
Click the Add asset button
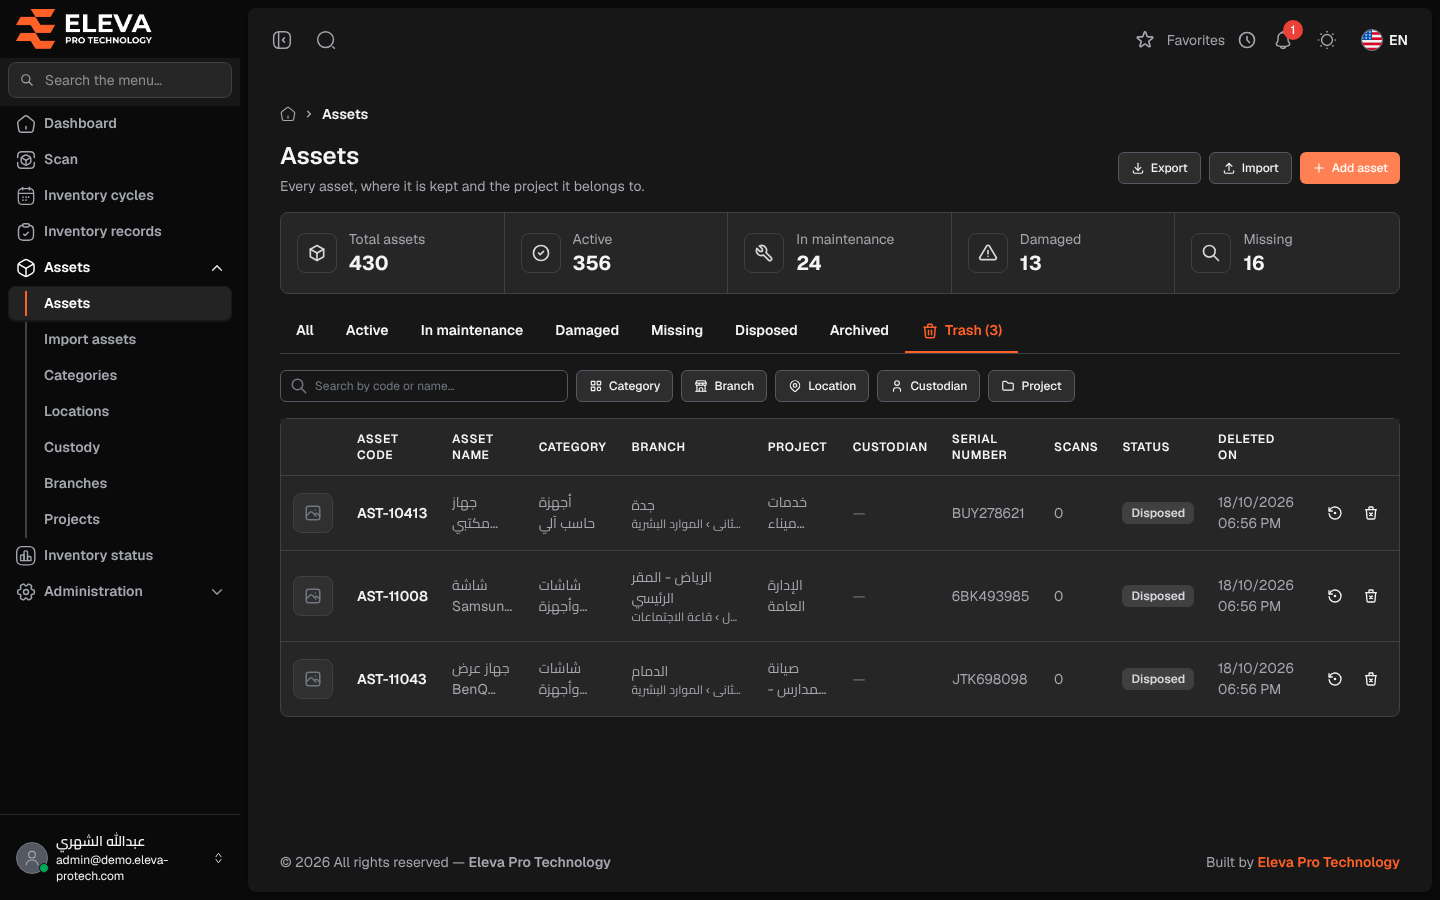point(1349,168)
